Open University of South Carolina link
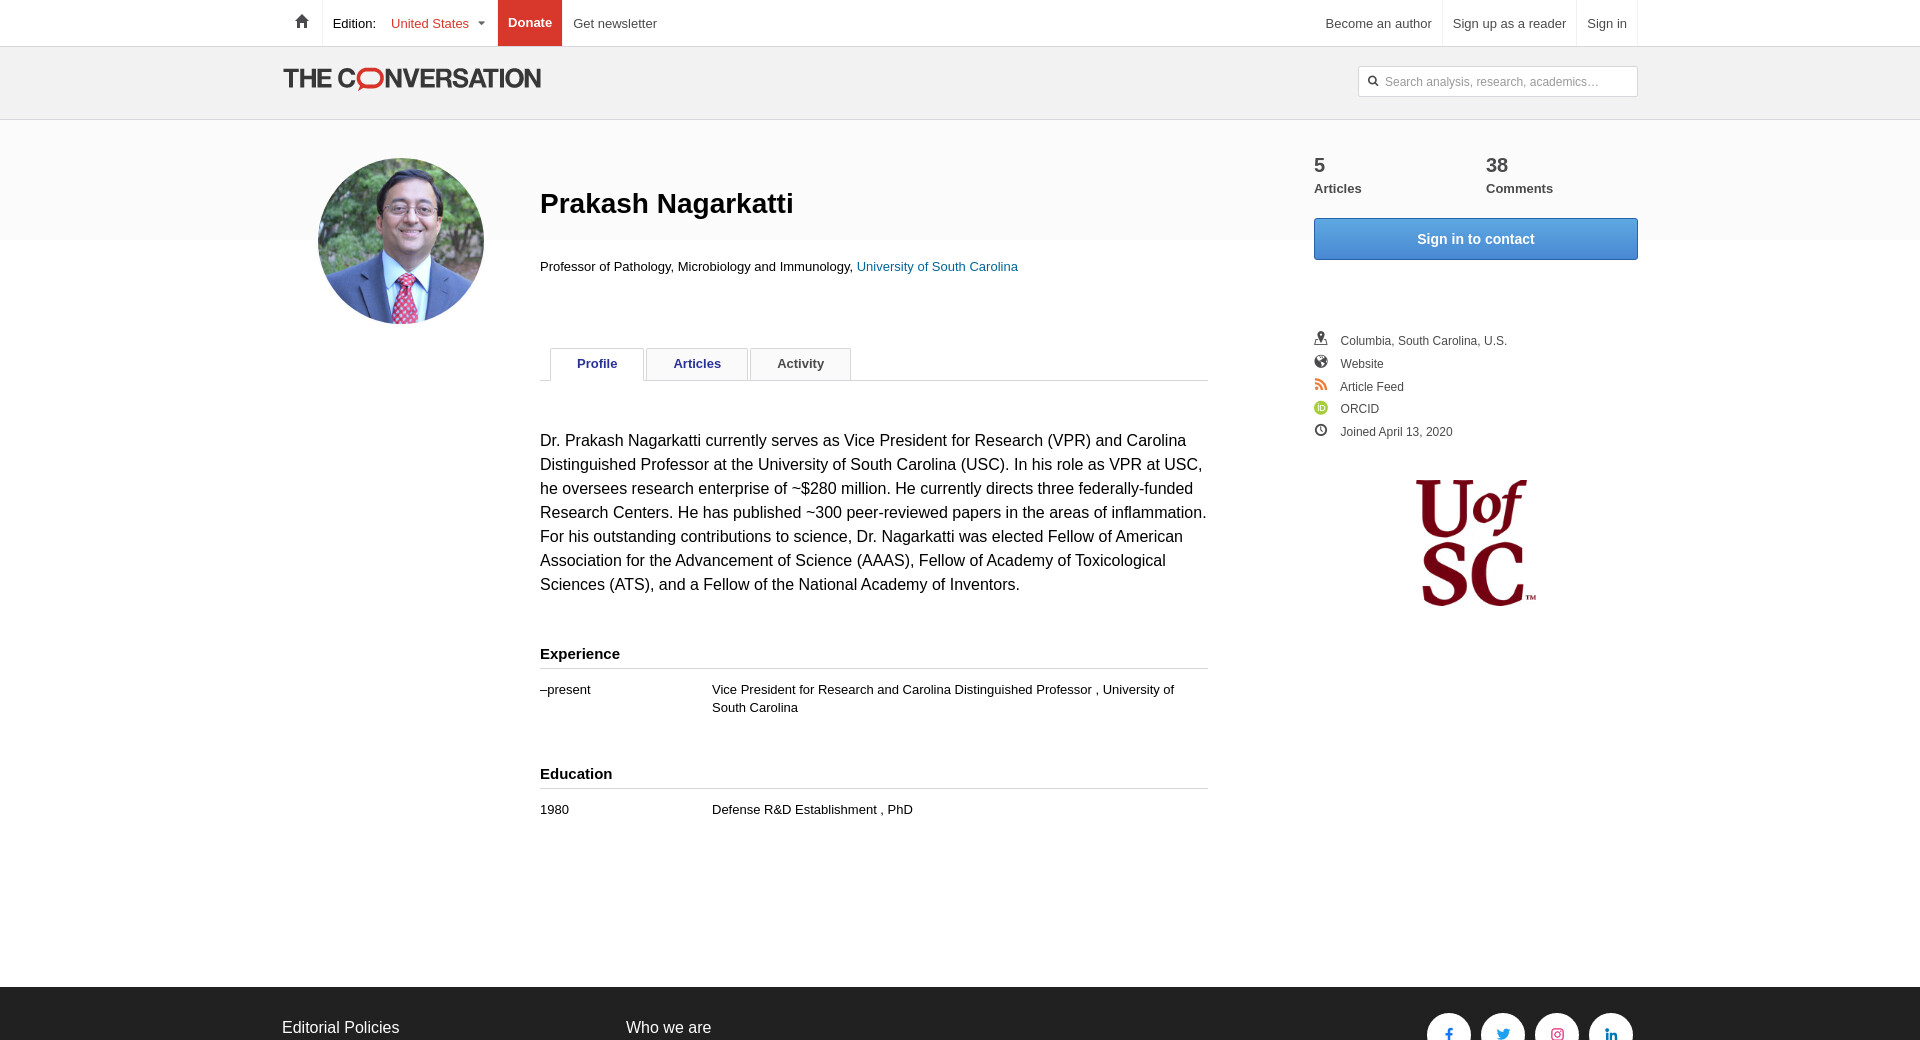 (x=937, y=267)
